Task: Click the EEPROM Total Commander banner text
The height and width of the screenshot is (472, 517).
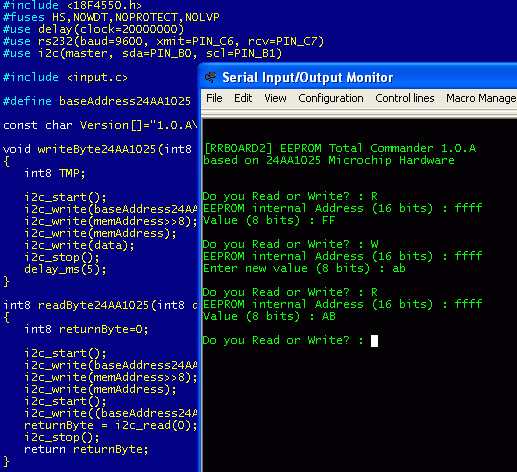Action: [340, 148]
